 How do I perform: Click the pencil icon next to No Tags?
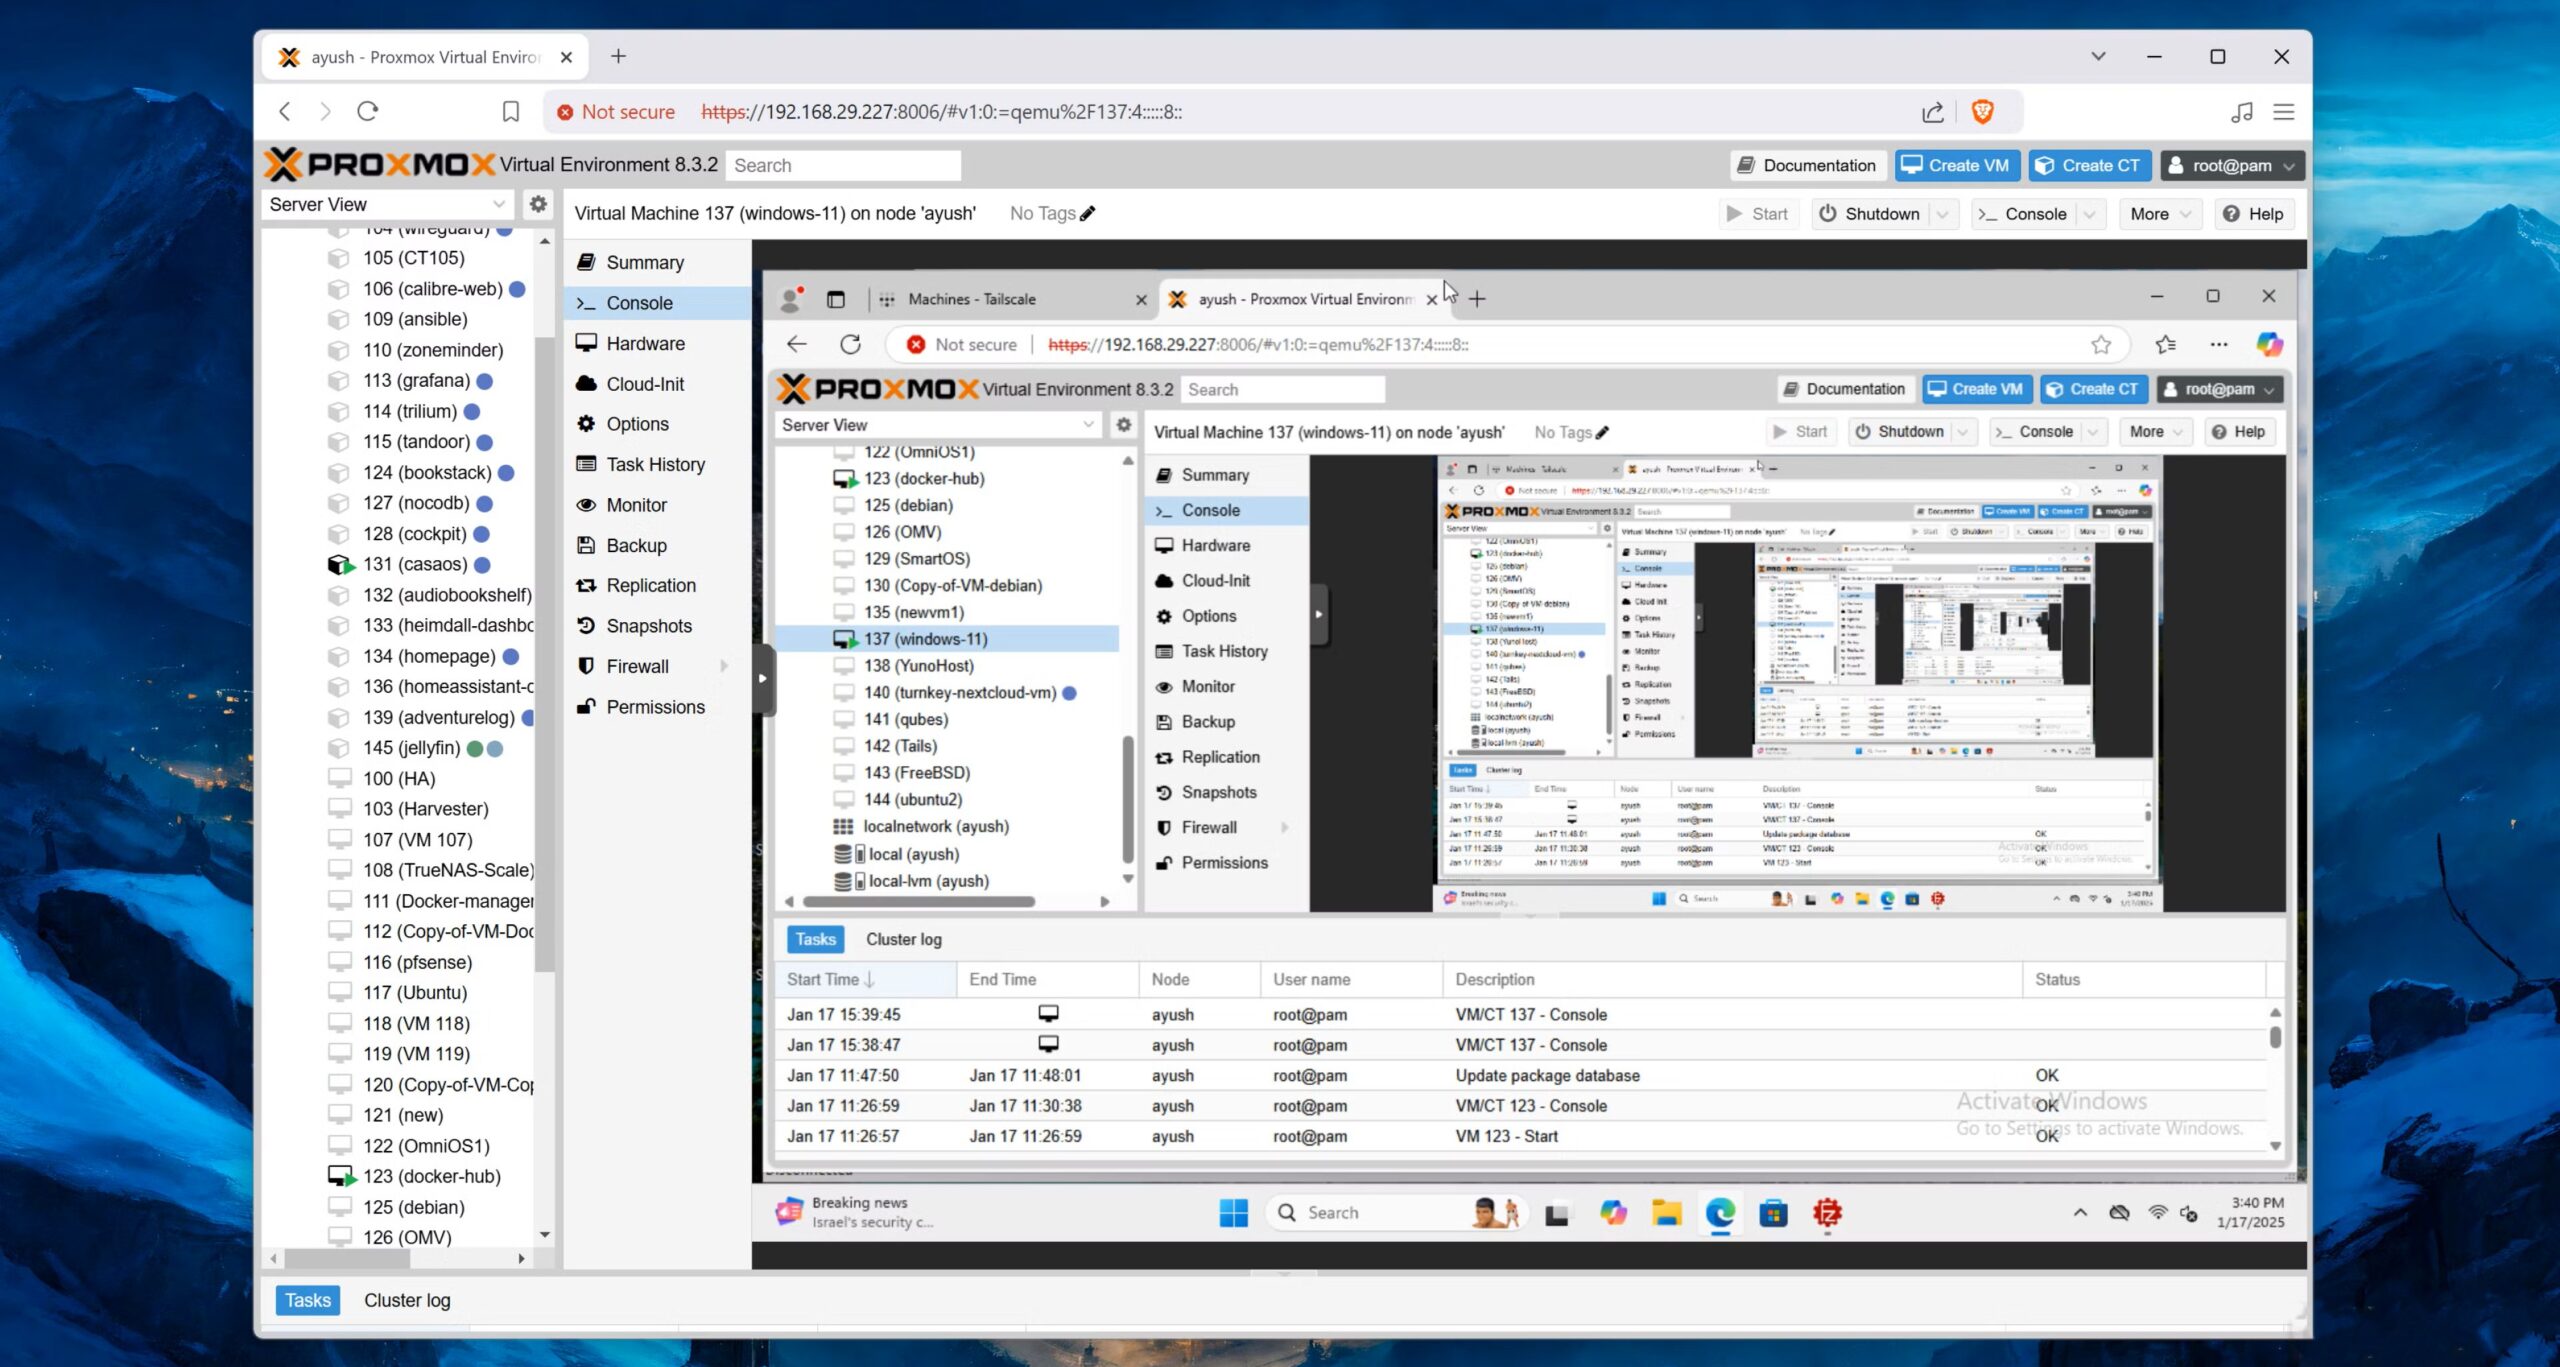tap(1088, 213)
